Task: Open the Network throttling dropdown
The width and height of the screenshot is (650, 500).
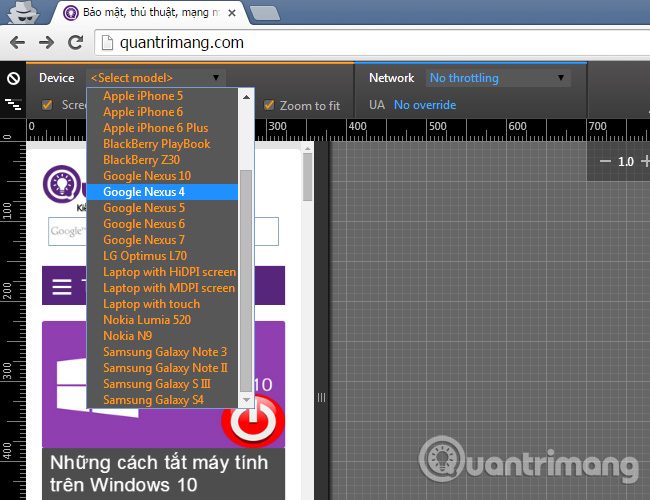Action: (x=497, y=78)
